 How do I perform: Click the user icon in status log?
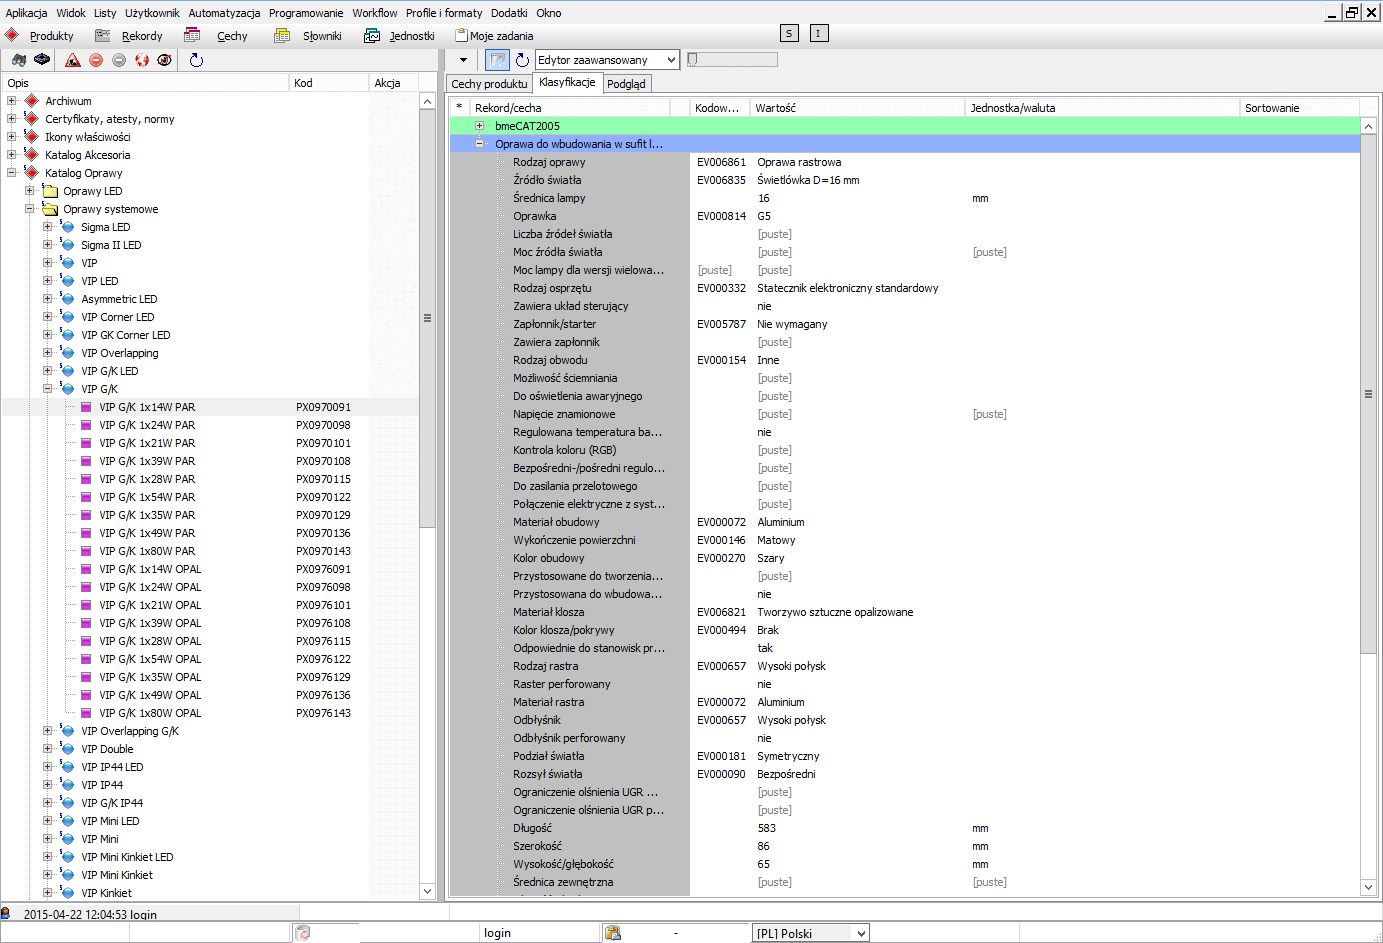tap(6, 913)
